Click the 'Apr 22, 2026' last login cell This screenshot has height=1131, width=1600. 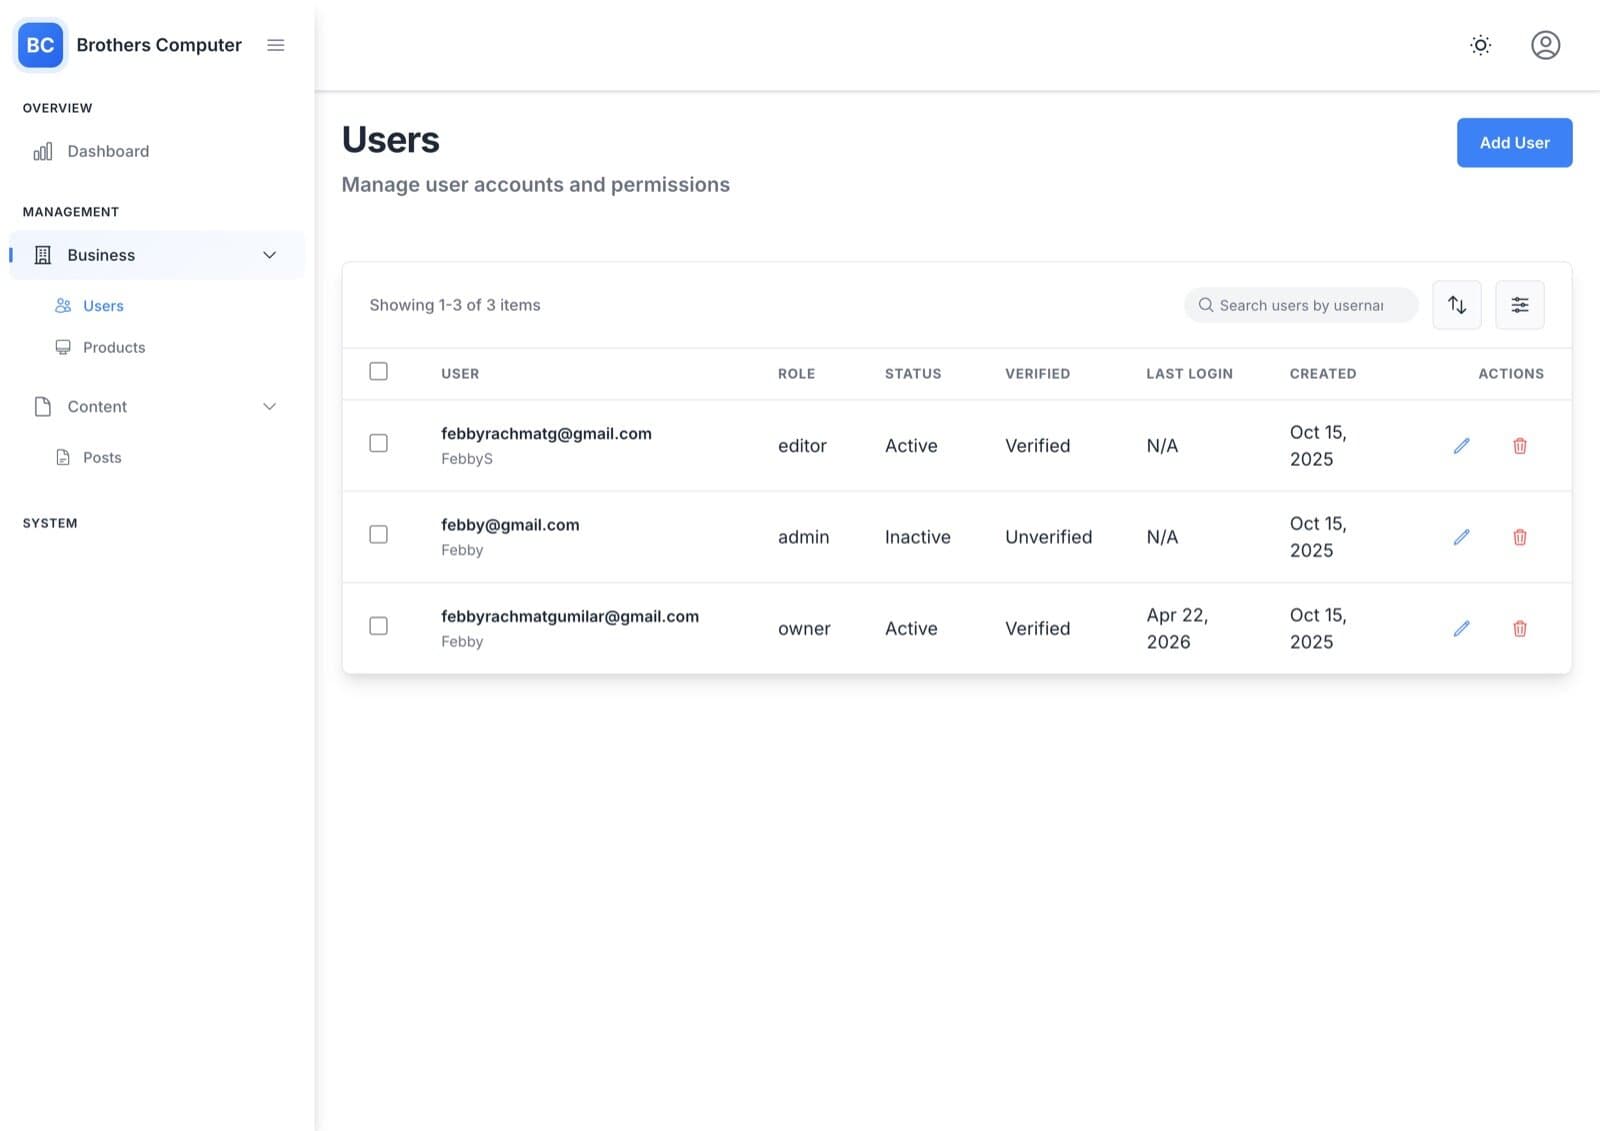click(x=1177, y=628)
